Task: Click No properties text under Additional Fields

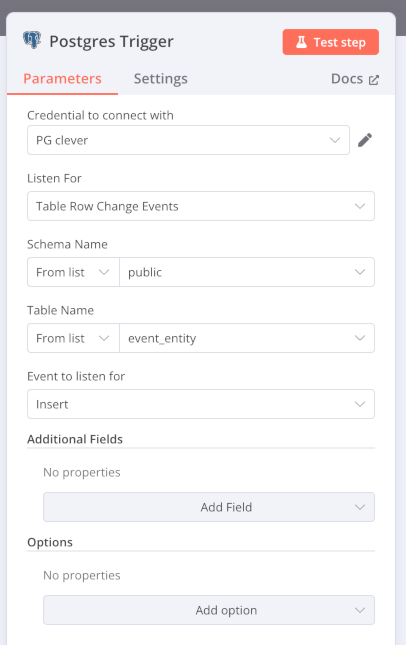Action: click(x=82, y=472)
